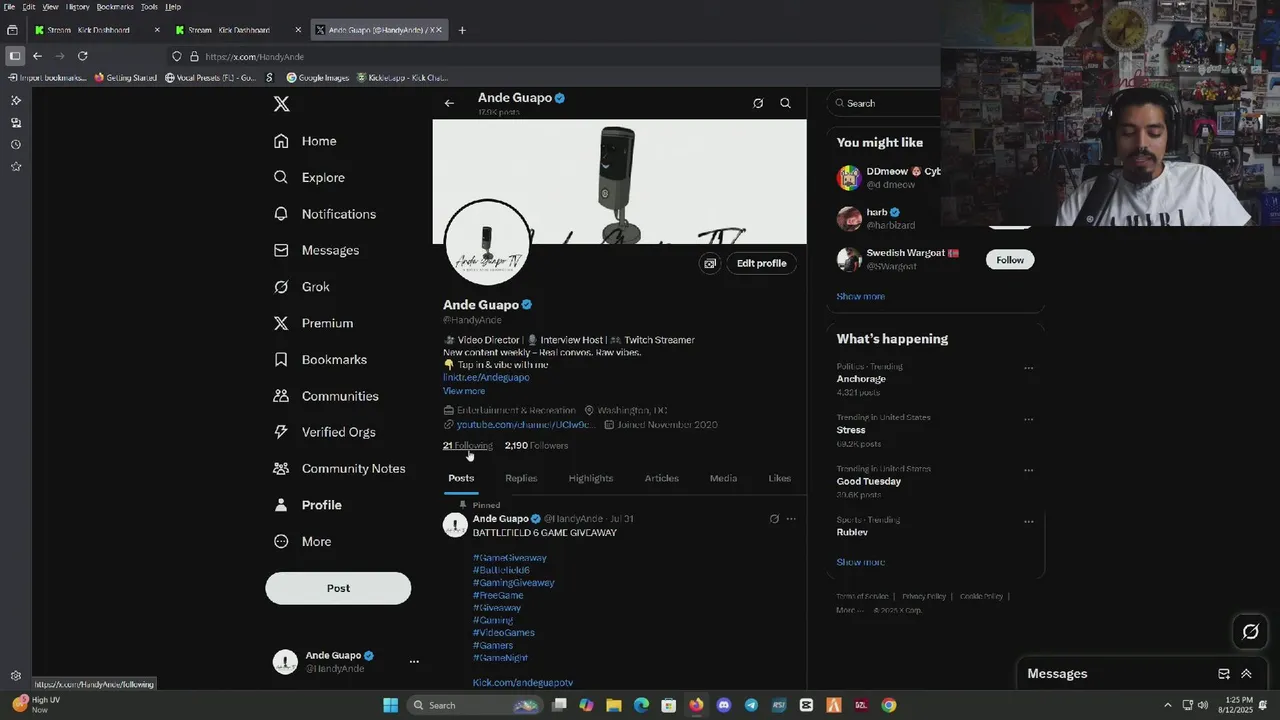Open options dots for Good Tuesday trend
The image size is (1280, 720).
coord(1028,470)
